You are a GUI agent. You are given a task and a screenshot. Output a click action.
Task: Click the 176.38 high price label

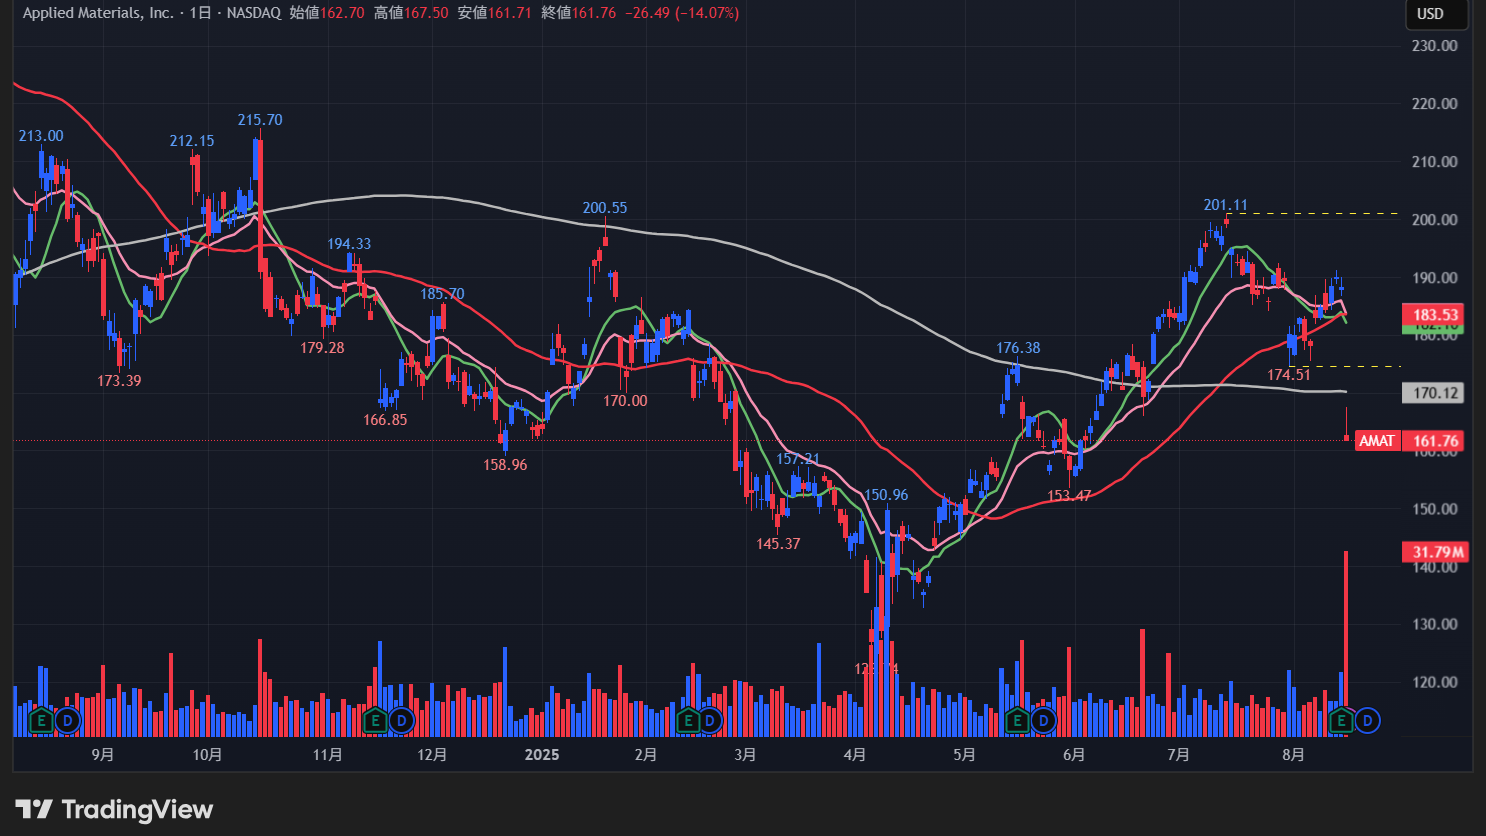pos(1018,348)
